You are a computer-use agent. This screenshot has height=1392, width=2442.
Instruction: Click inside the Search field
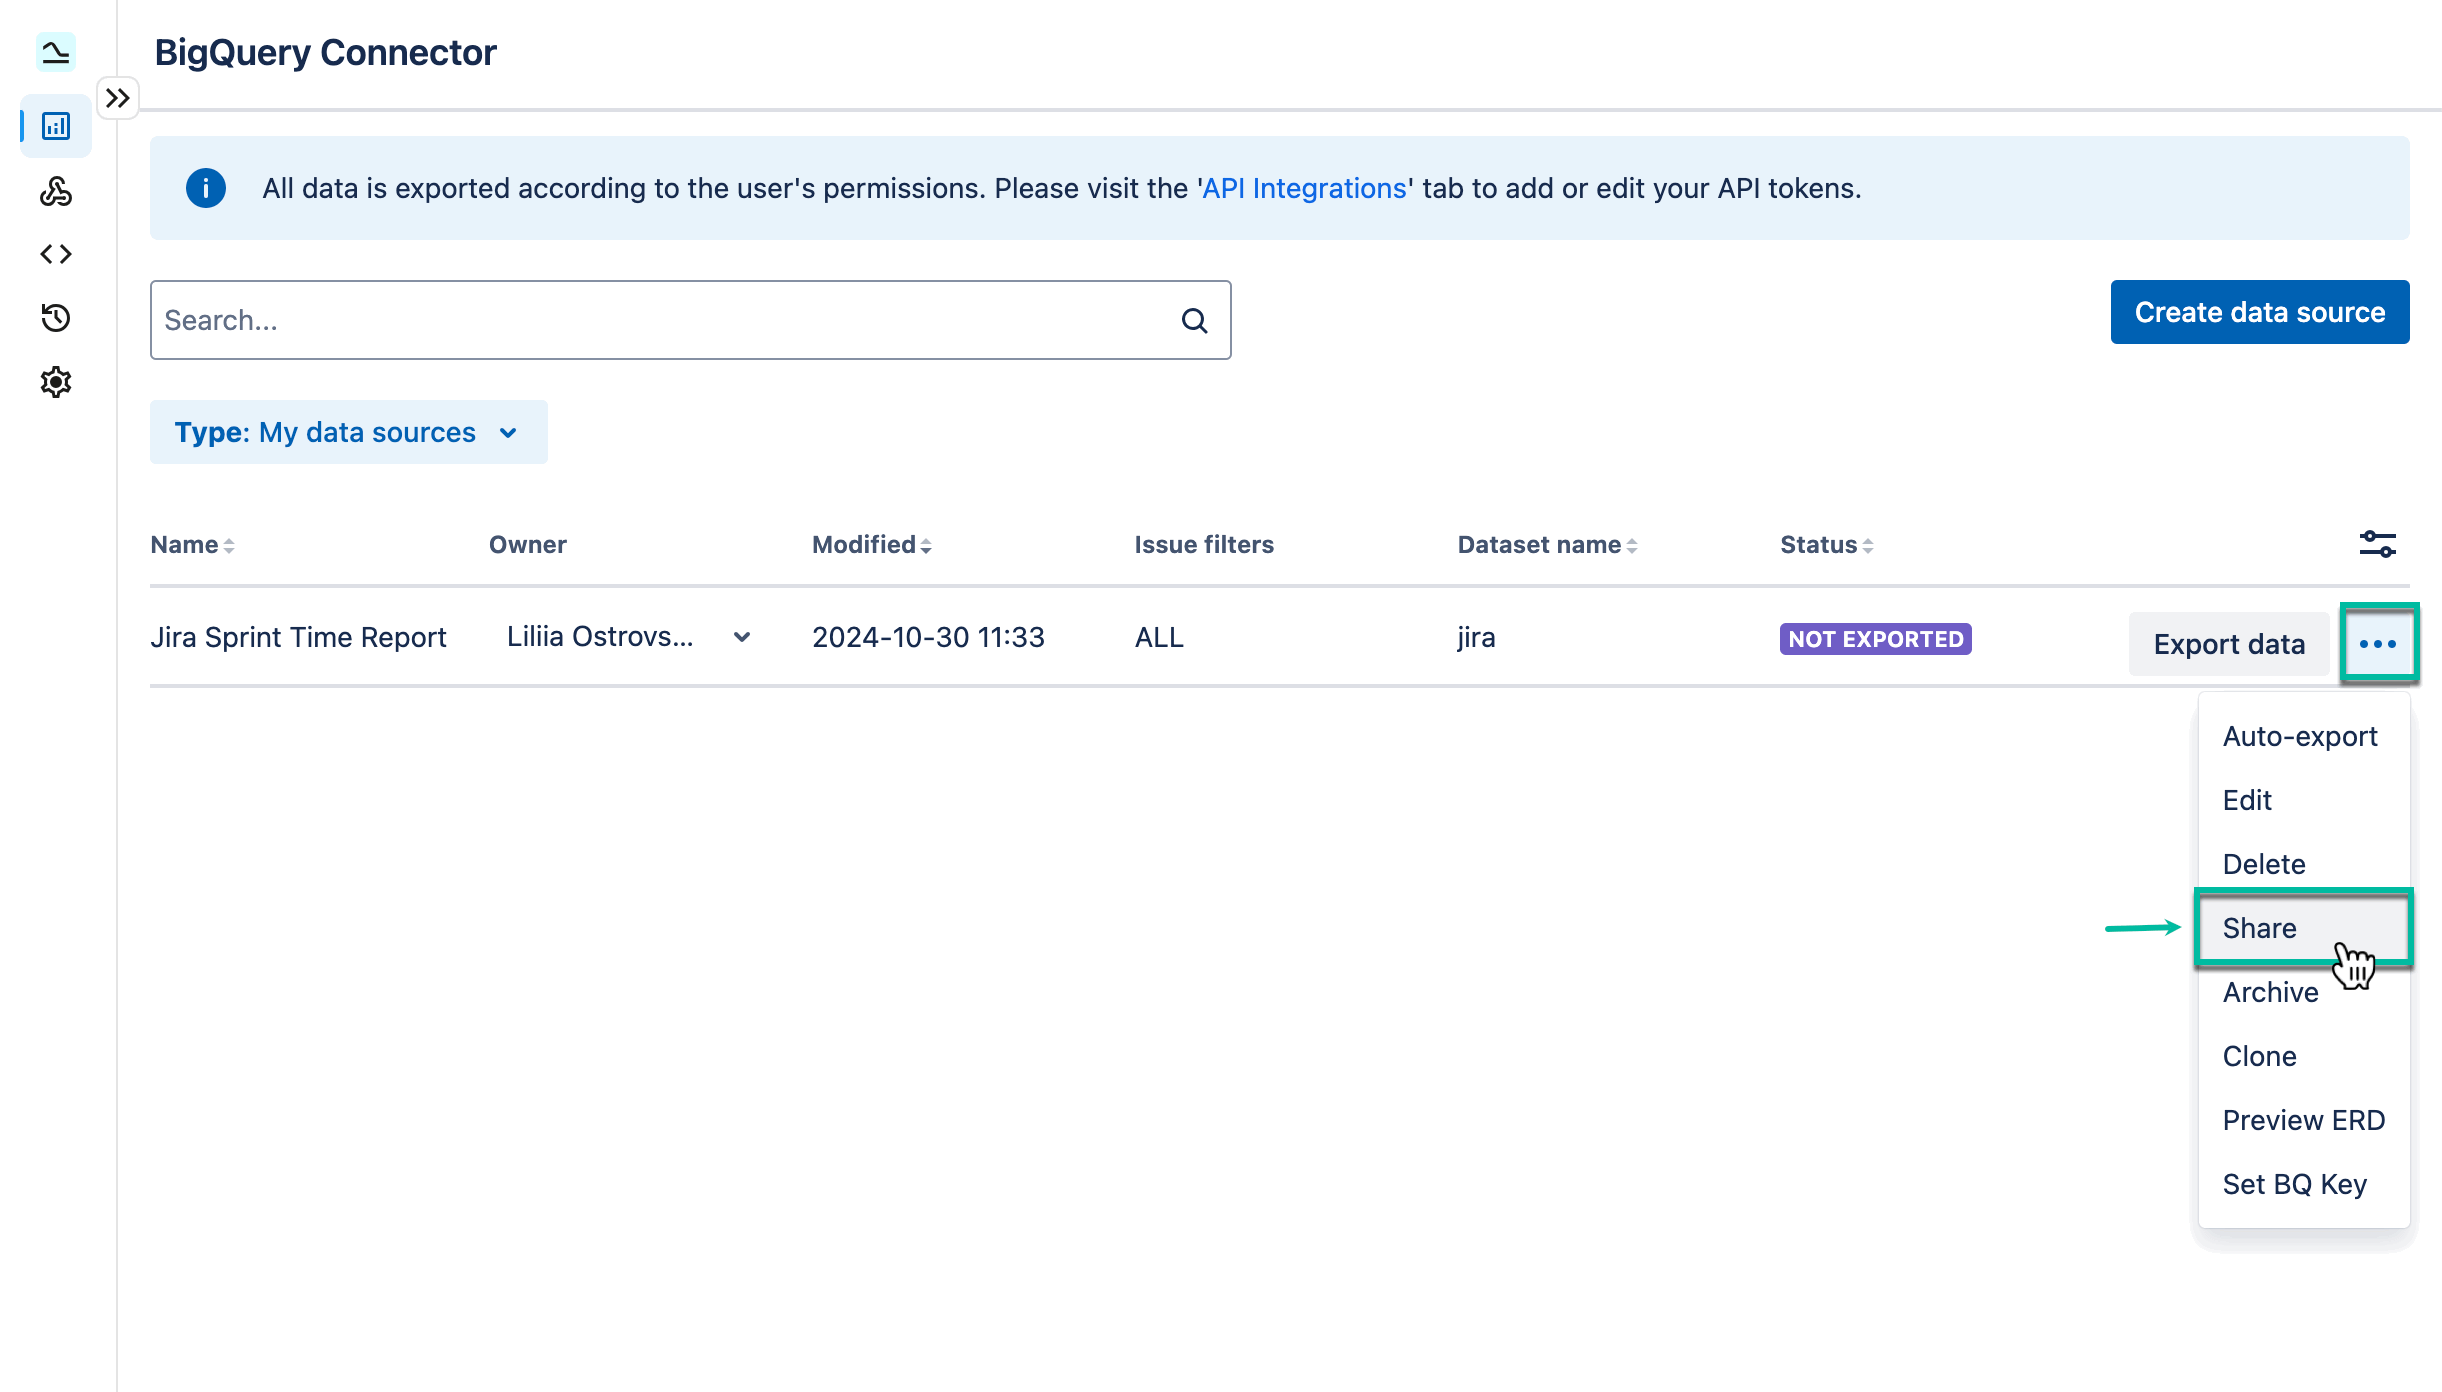pyautogui.click(x=600, y=320)
